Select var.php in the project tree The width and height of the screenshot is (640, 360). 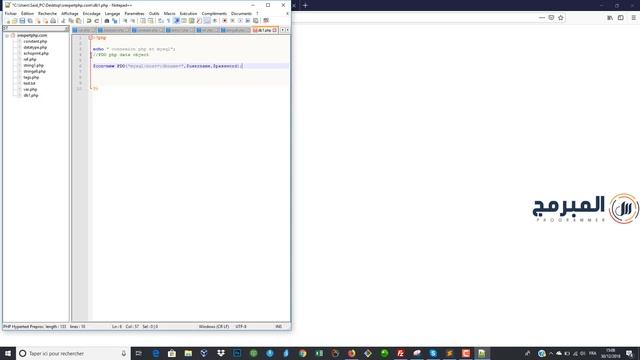pos(30,89)
